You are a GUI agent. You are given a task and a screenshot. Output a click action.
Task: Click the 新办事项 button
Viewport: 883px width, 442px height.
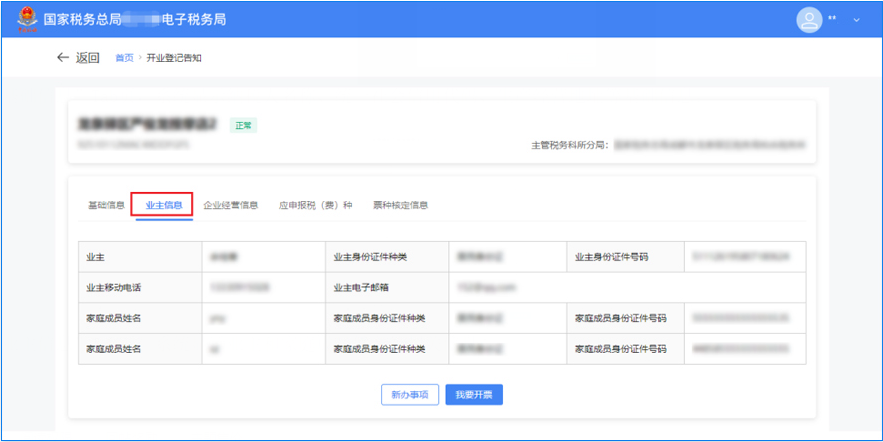coord(410,395)
